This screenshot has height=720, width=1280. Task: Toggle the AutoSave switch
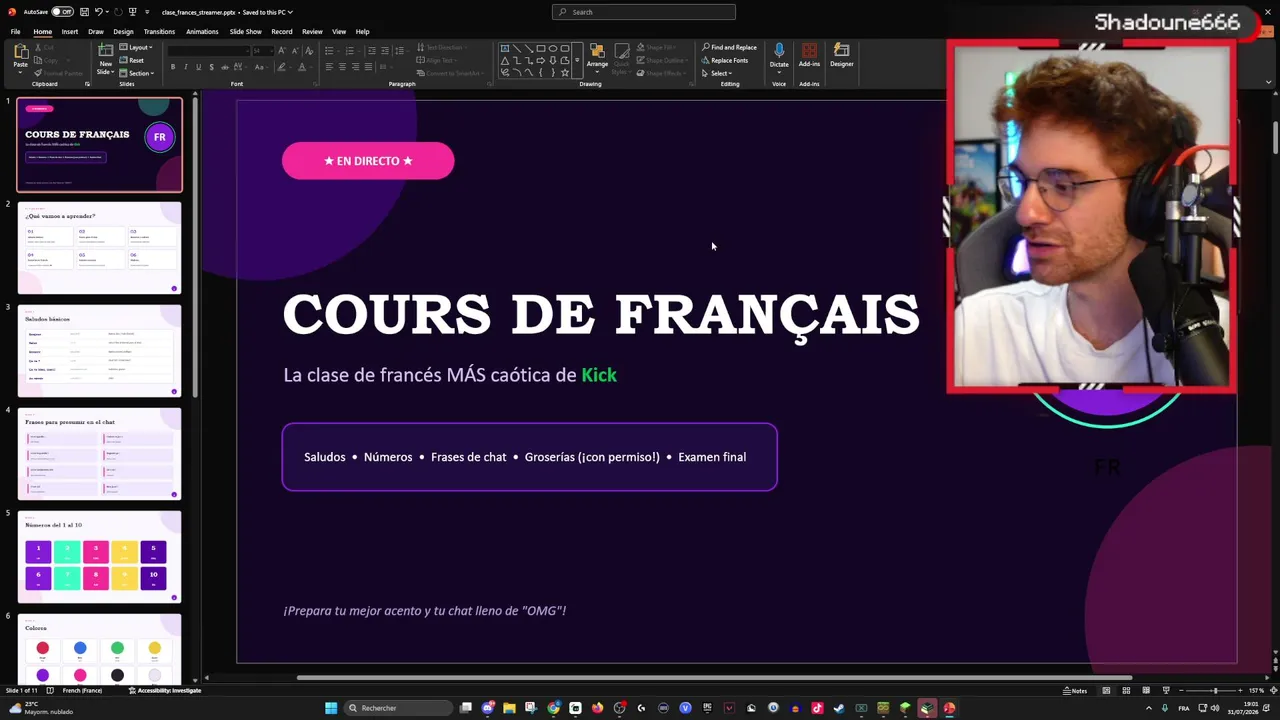click(63, 12)
